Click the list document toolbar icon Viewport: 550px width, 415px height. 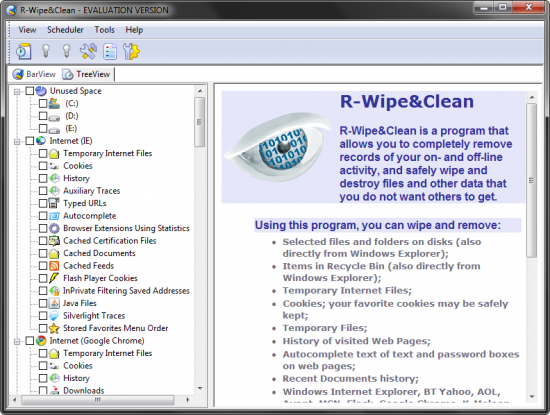110,51
